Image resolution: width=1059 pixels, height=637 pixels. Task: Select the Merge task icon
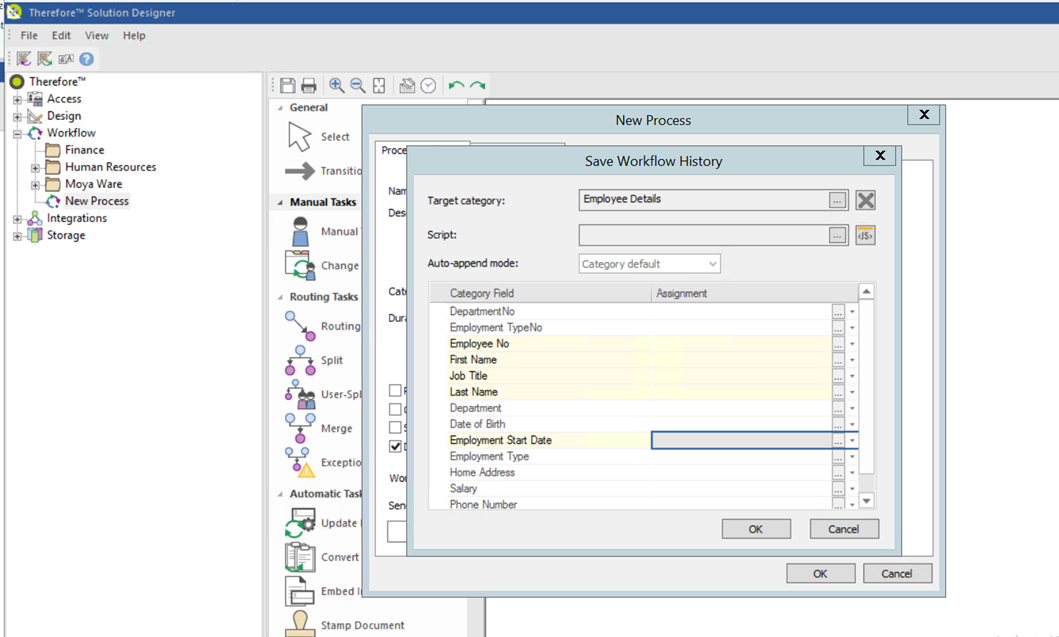pyautogui.click(x=300, y=428)
